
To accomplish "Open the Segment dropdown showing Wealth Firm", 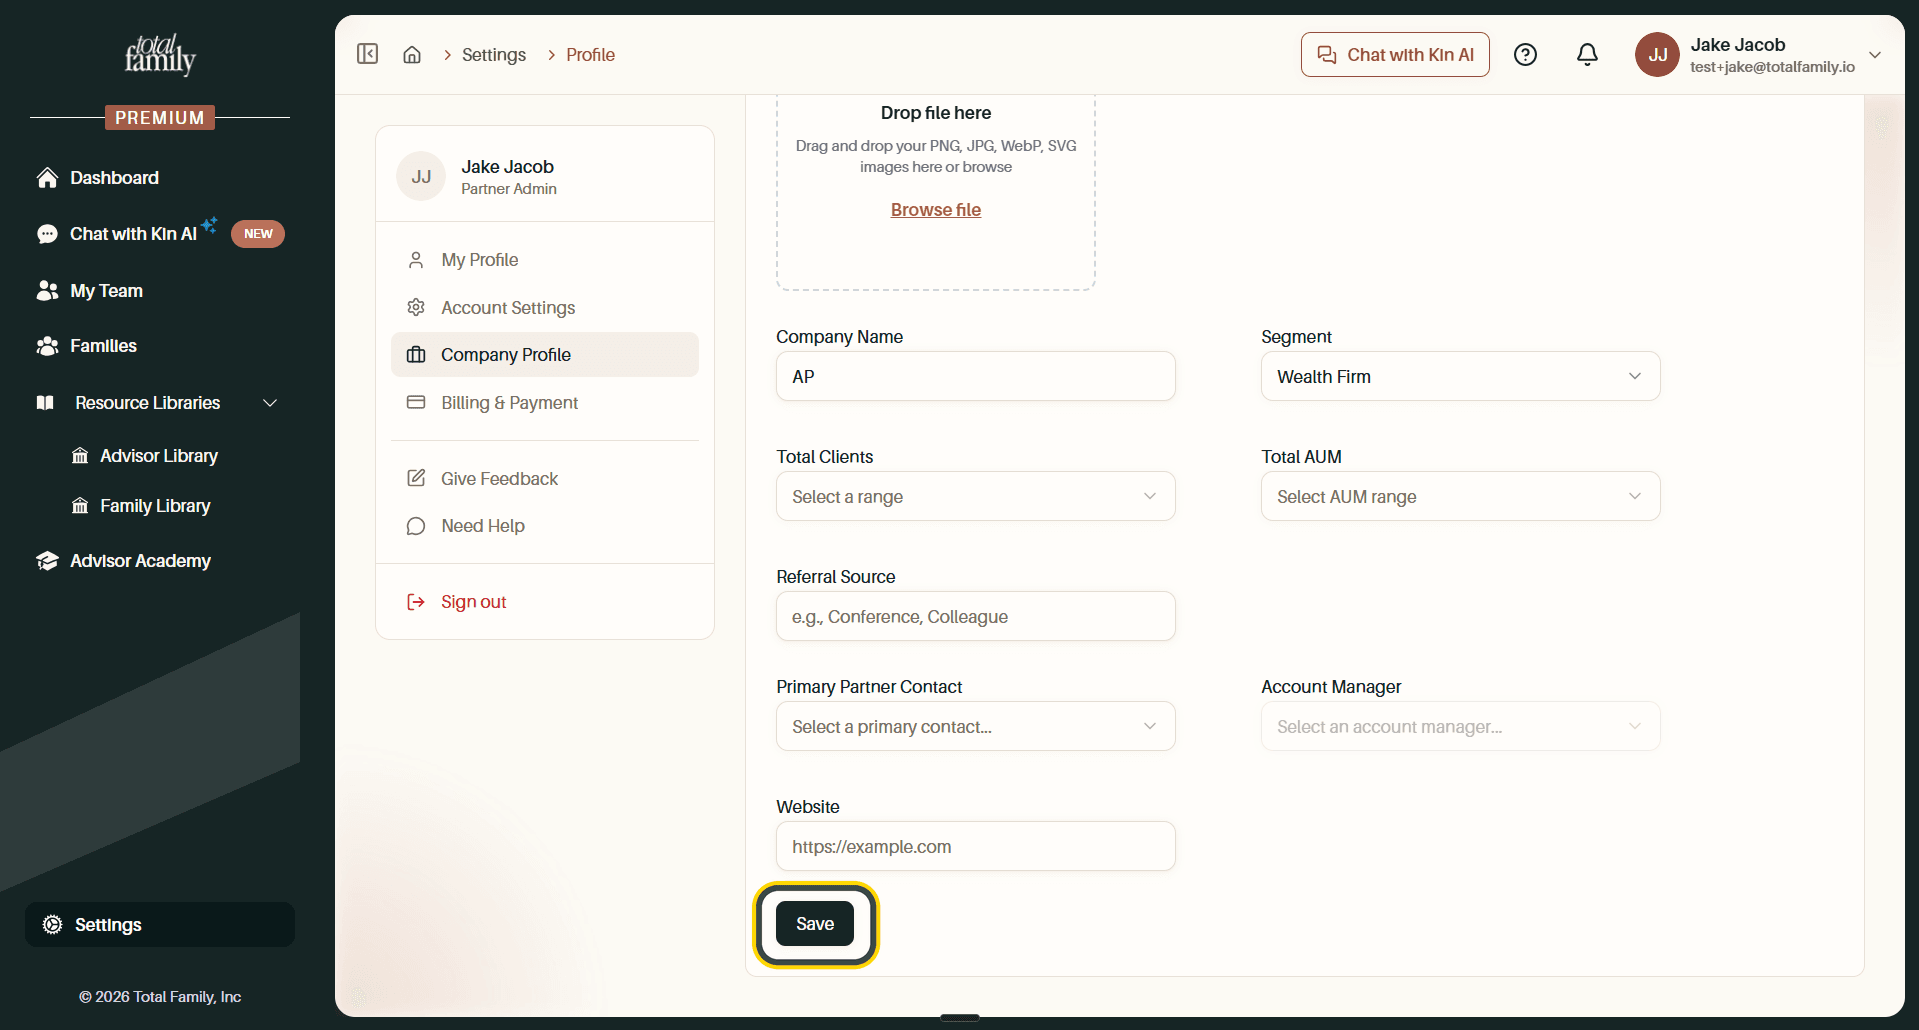I will [1460, 376].
